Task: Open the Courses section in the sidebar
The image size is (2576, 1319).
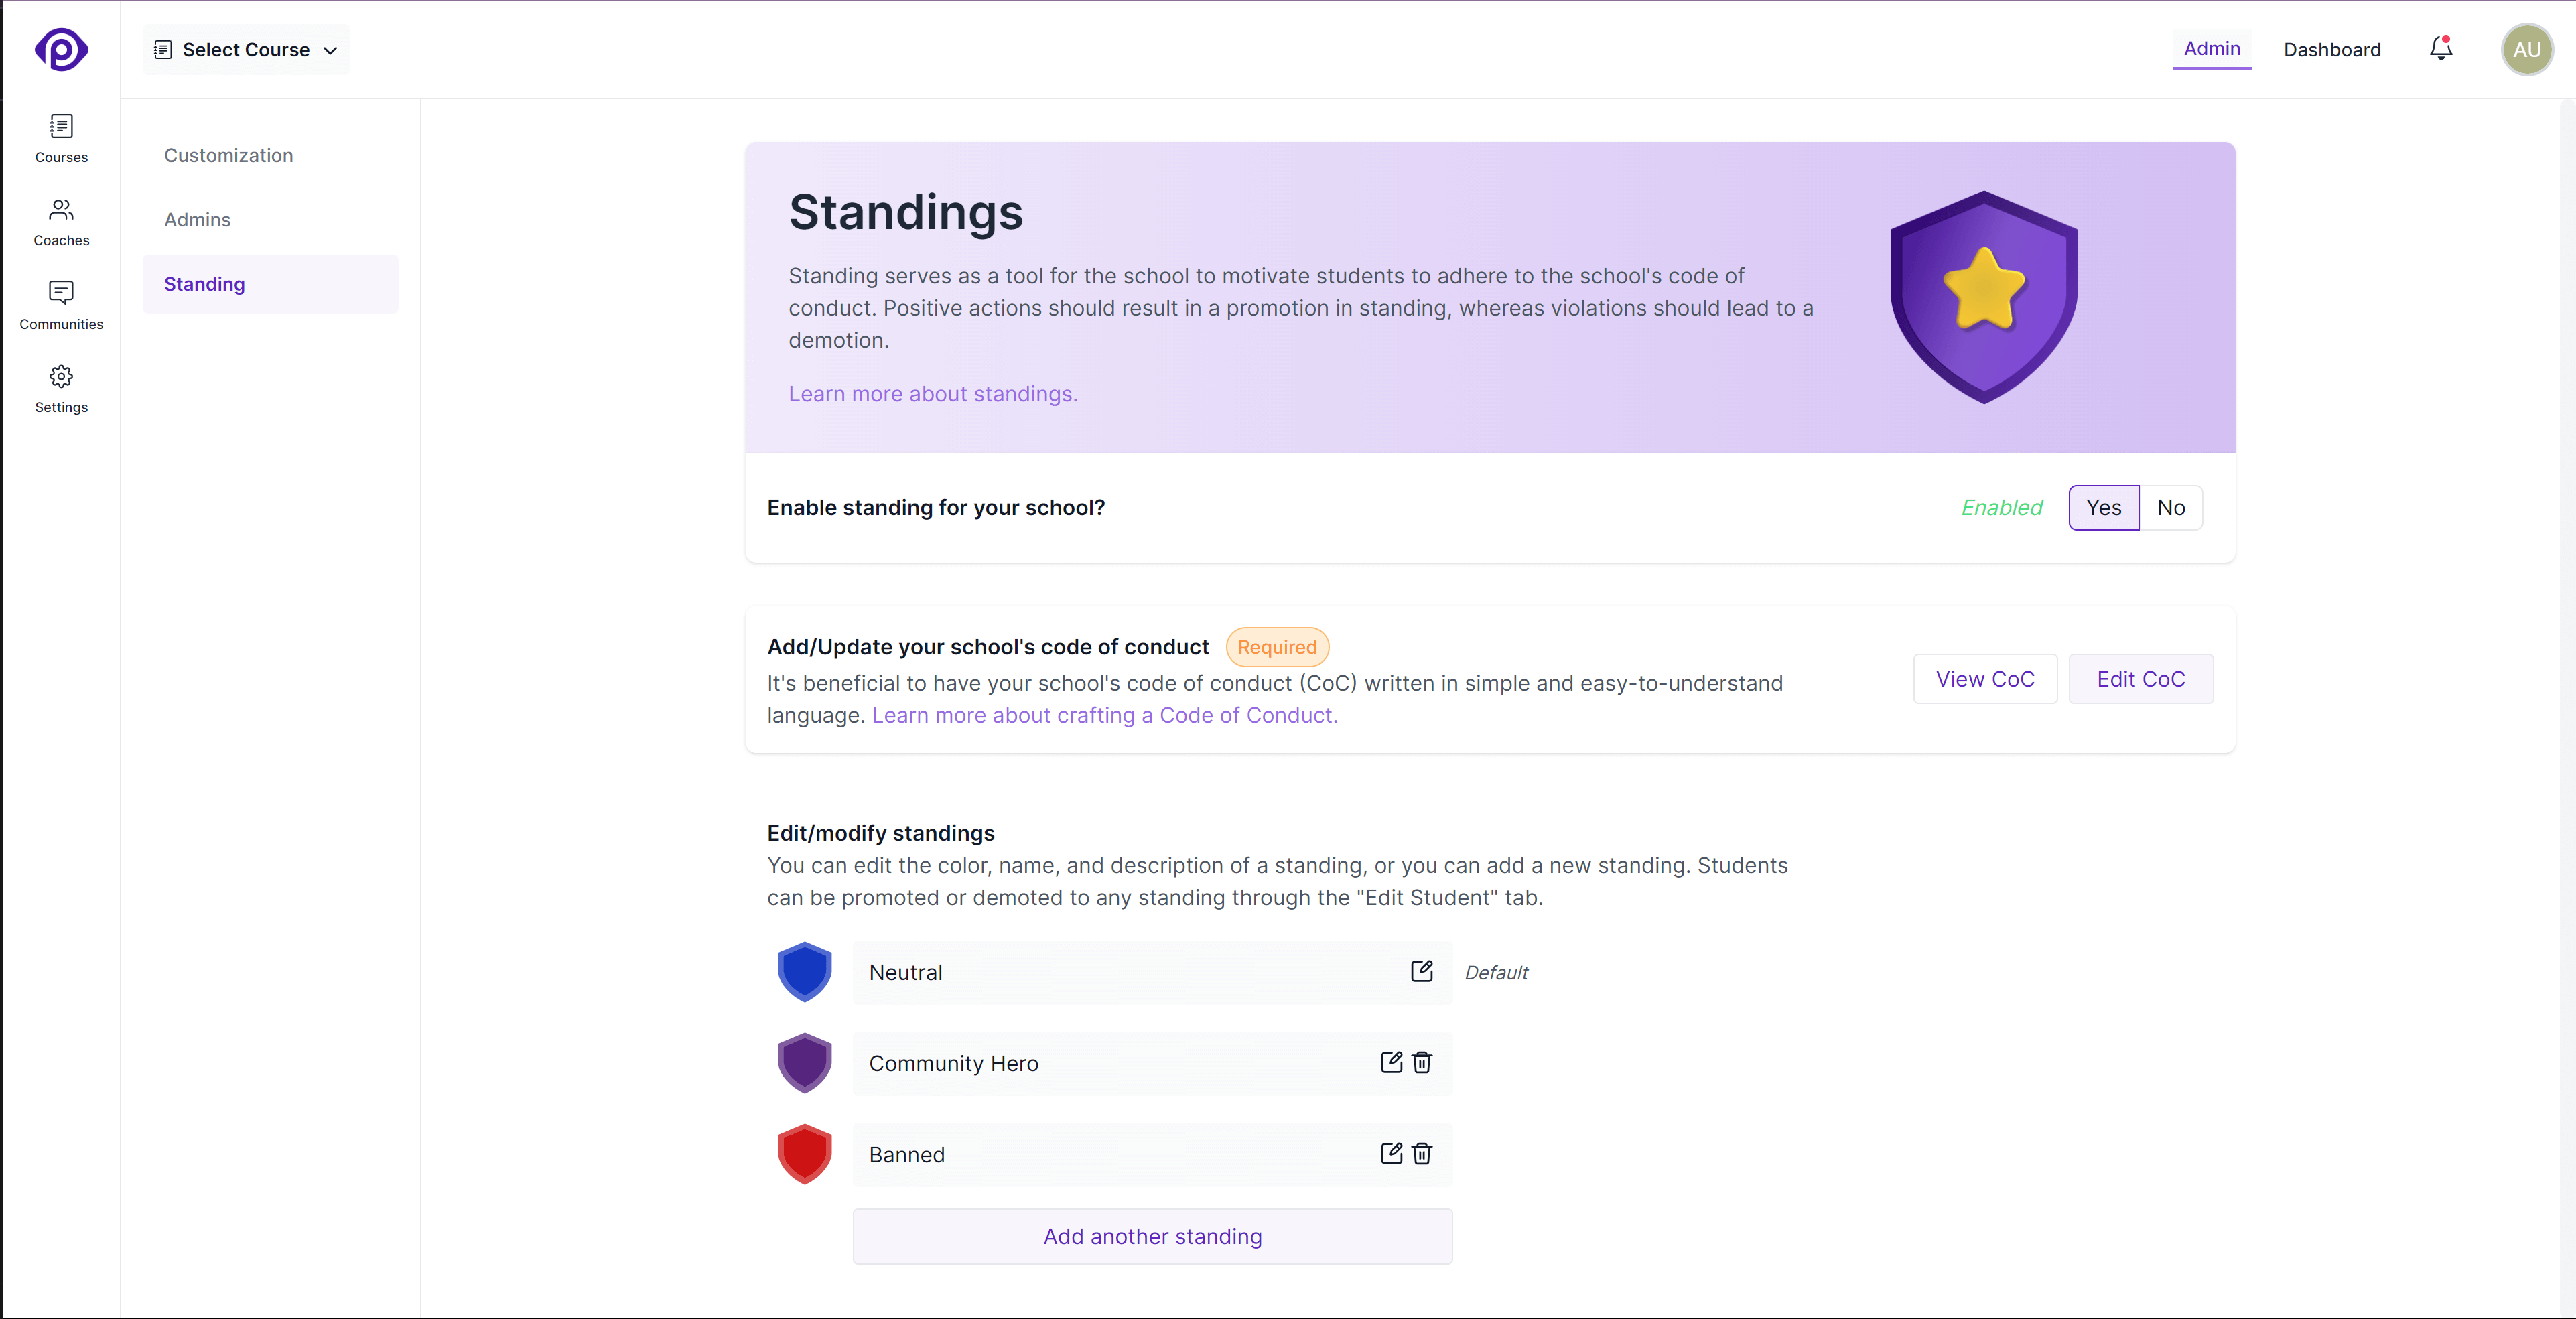Action: [61, 138]
